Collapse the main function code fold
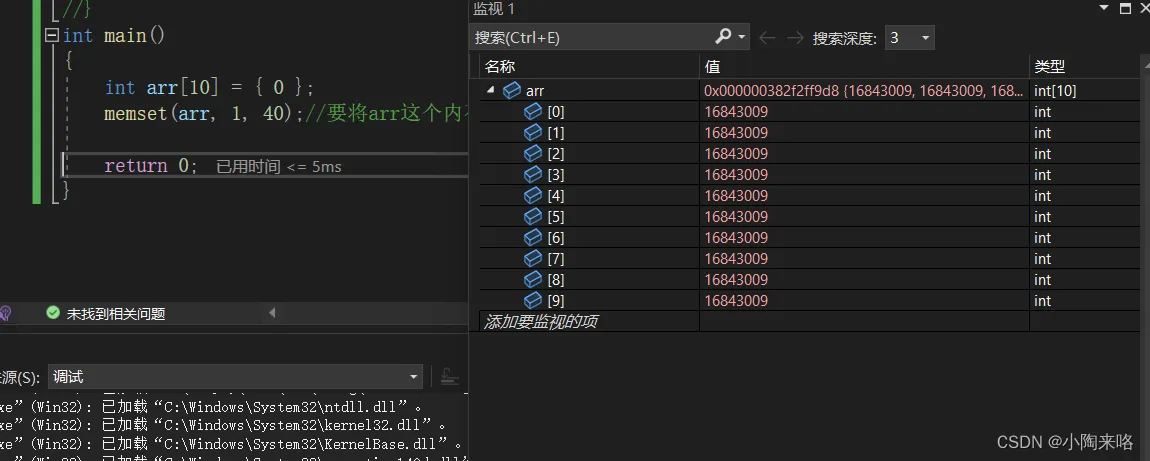1150x461 pixels. point(51,35)
